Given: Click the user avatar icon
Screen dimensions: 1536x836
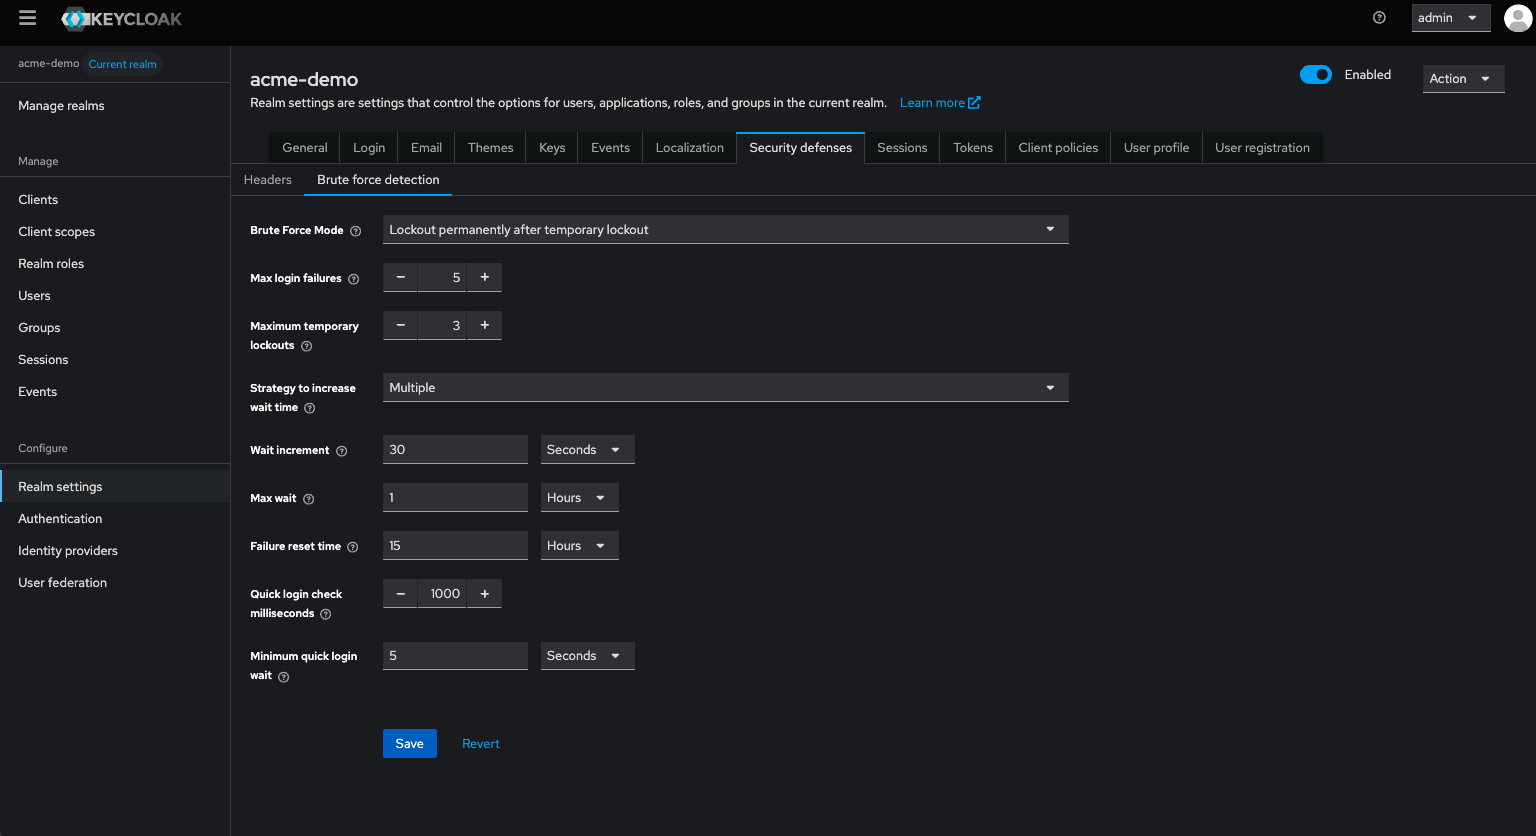Looking at the screenshot, I should click(x=1517, y=18).
